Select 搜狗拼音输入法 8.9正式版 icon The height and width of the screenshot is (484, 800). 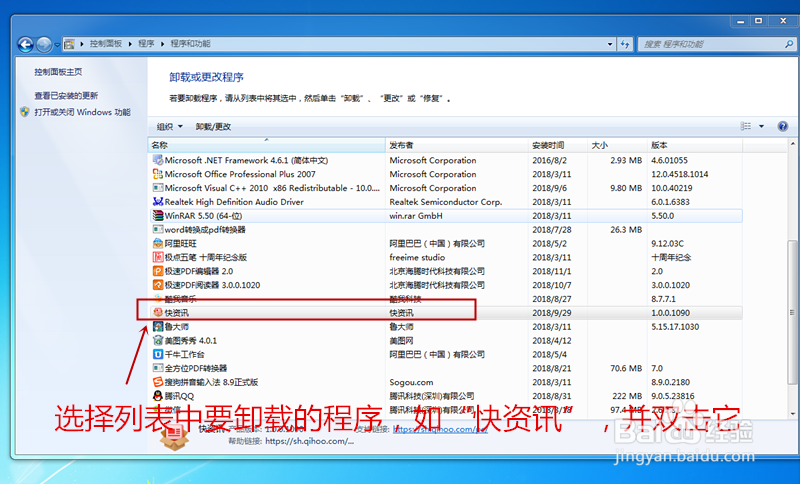tap(158, 381)
